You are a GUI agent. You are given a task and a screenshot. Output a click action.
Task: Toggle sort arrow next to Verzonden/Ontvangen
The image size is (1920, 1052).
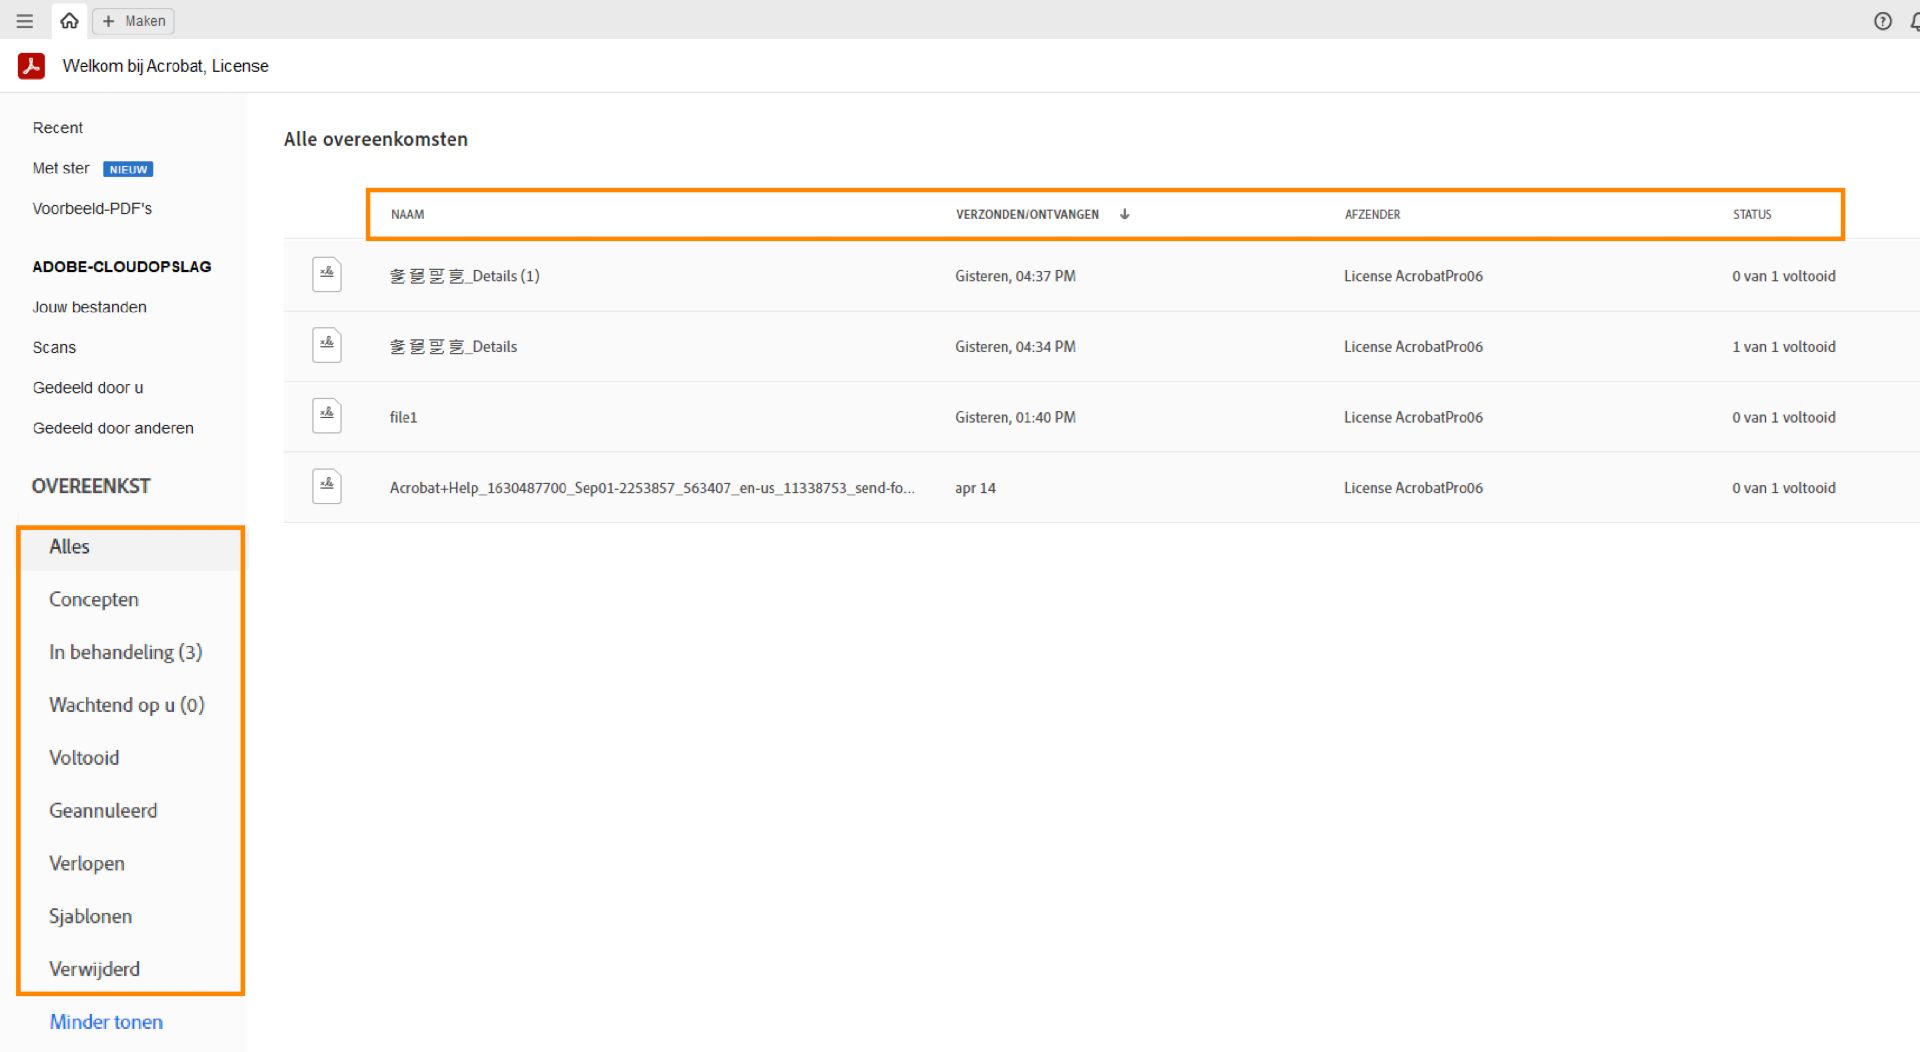[x=1125, y=214]
